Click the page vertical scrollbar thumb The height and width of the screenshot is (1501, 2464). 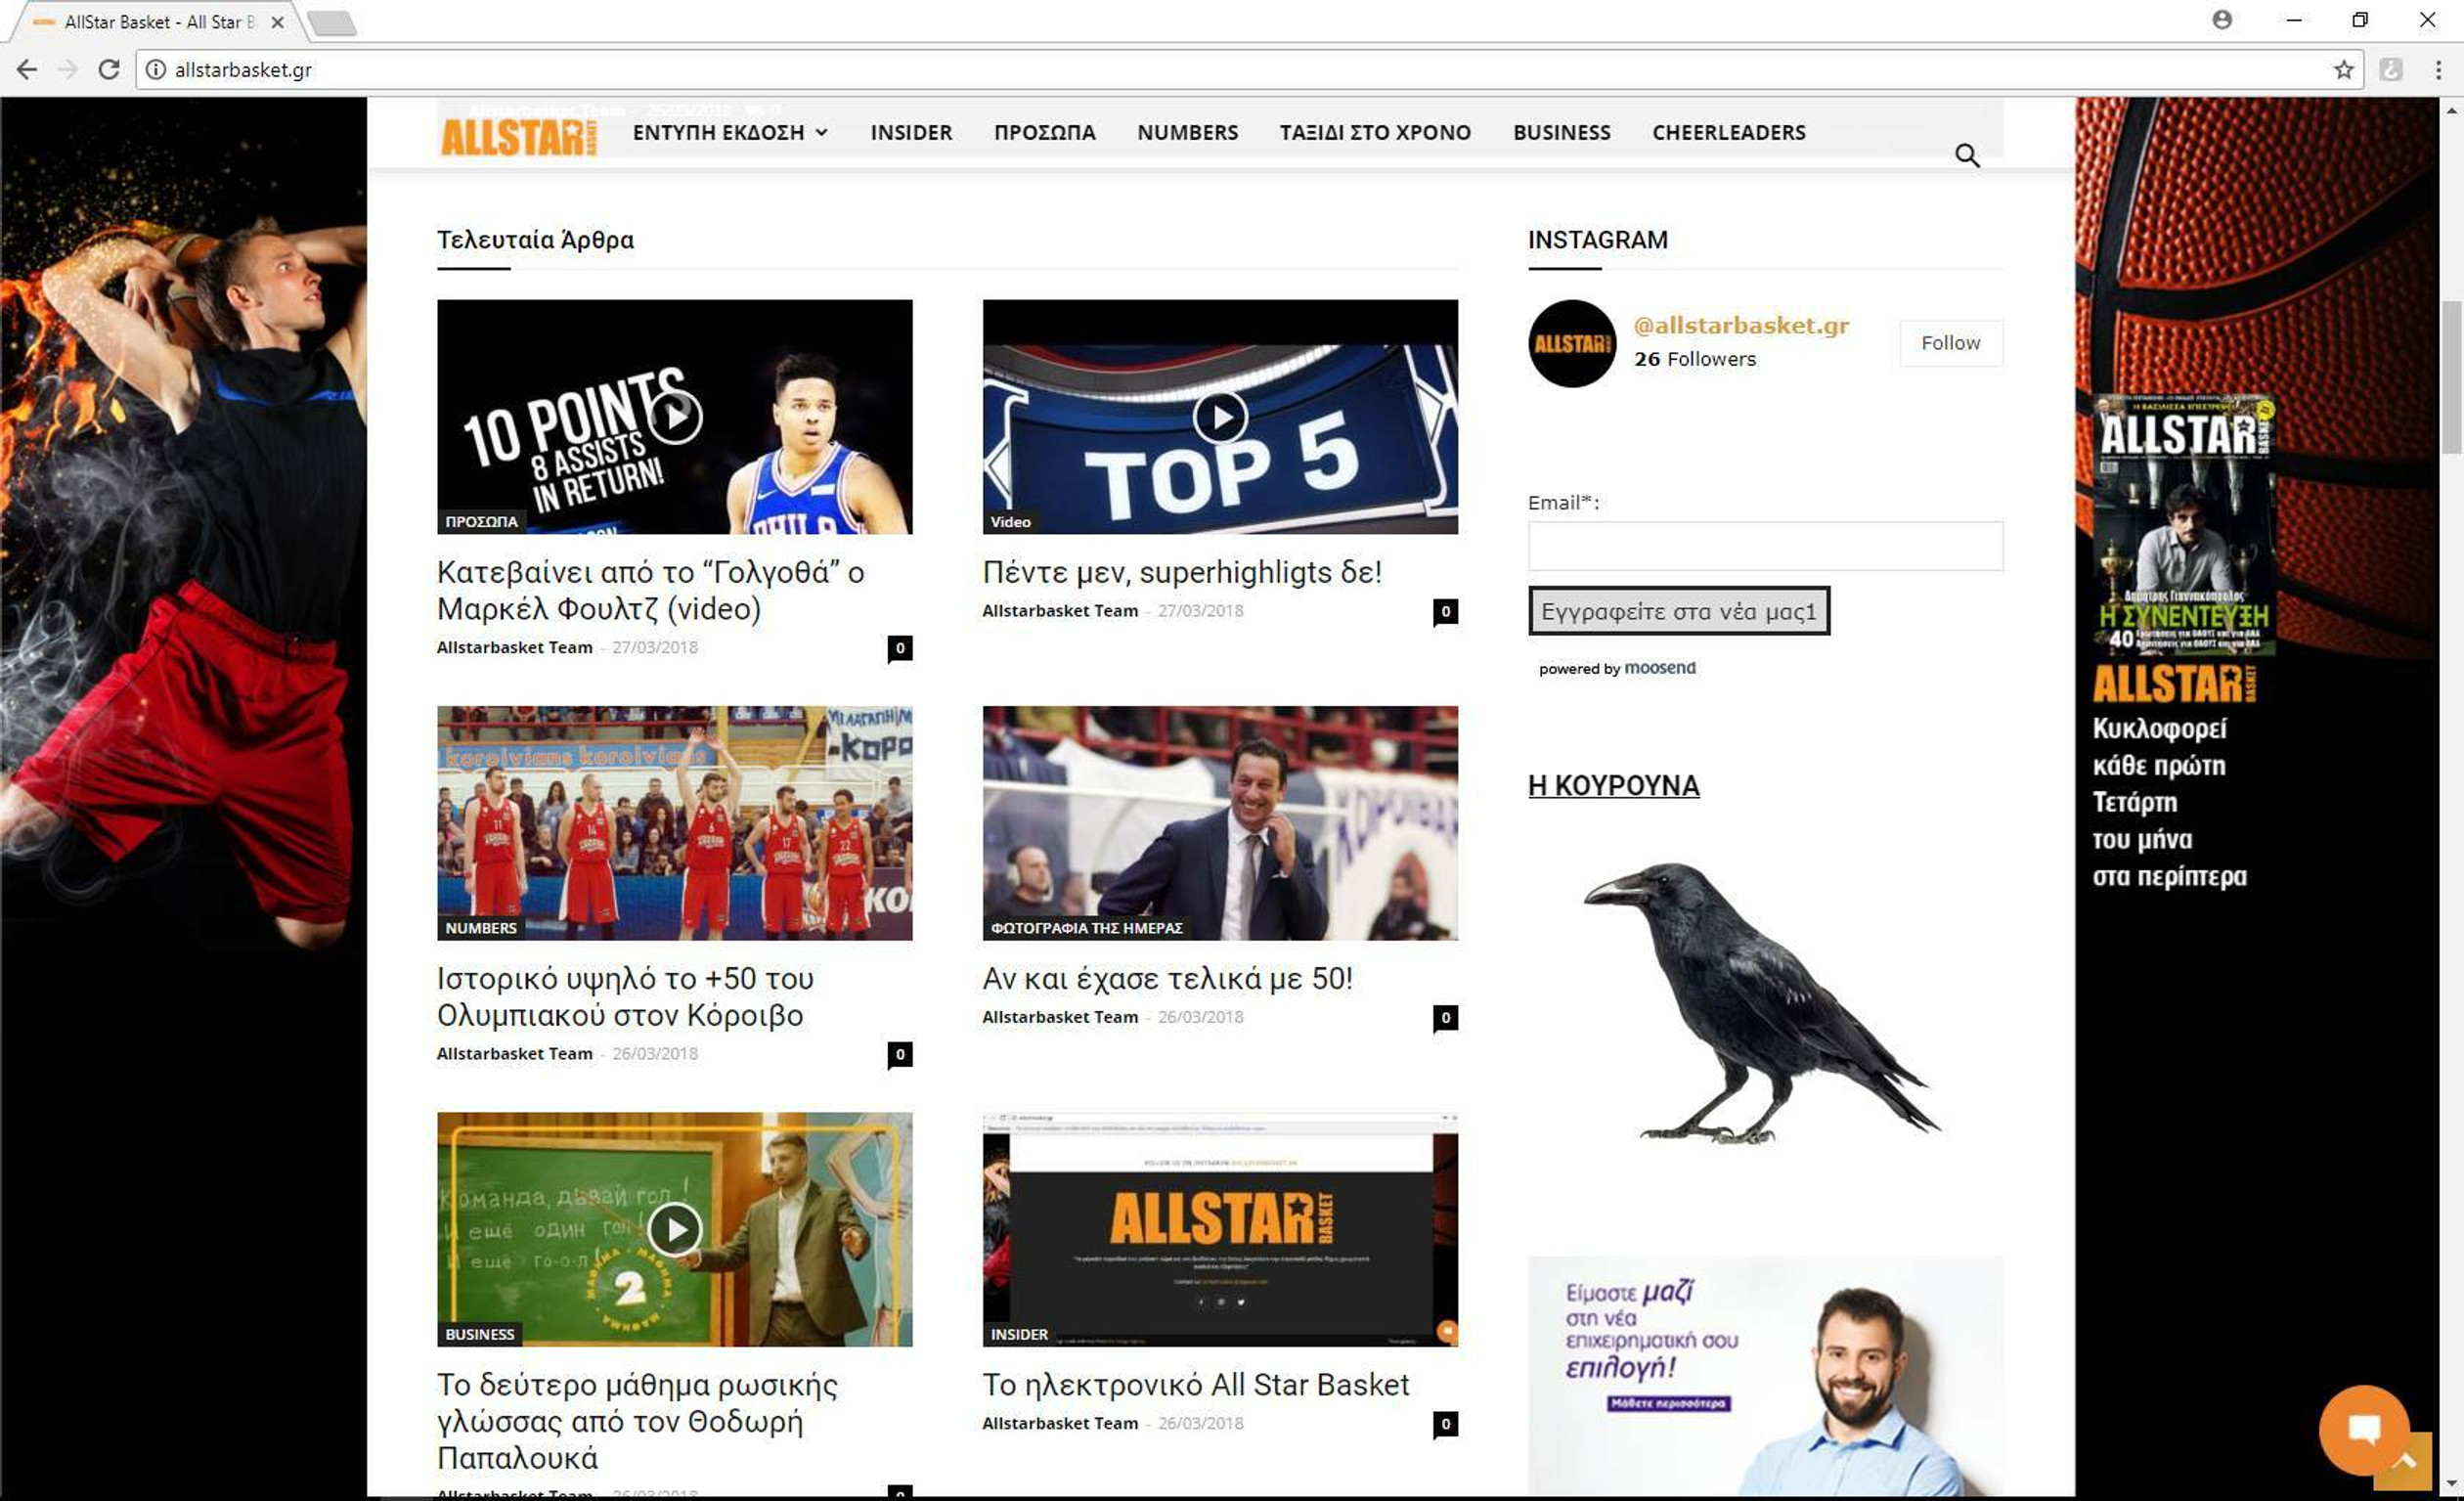tap(2451, 377)
